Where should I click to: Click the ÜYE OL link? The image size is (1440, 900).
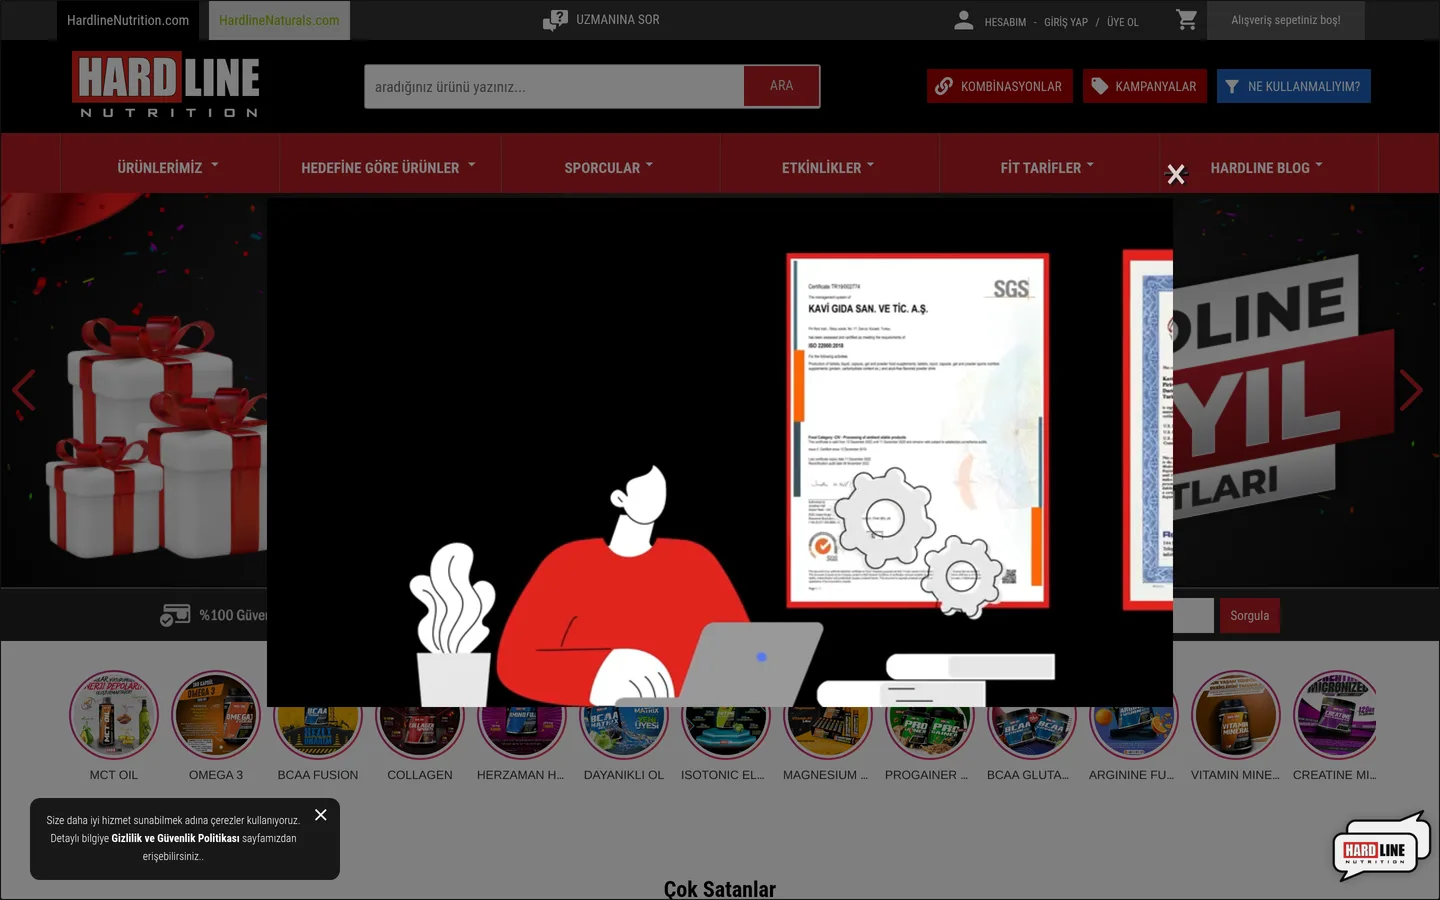point(1123,22)
